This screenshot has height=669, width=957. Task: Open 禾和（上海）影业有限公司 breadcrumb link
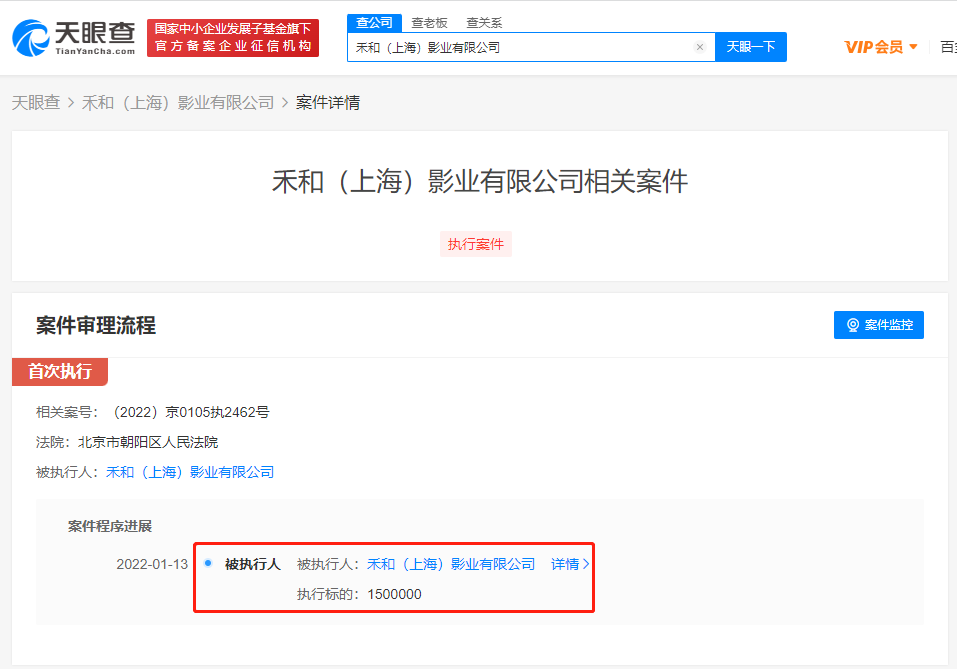[178, 103]
